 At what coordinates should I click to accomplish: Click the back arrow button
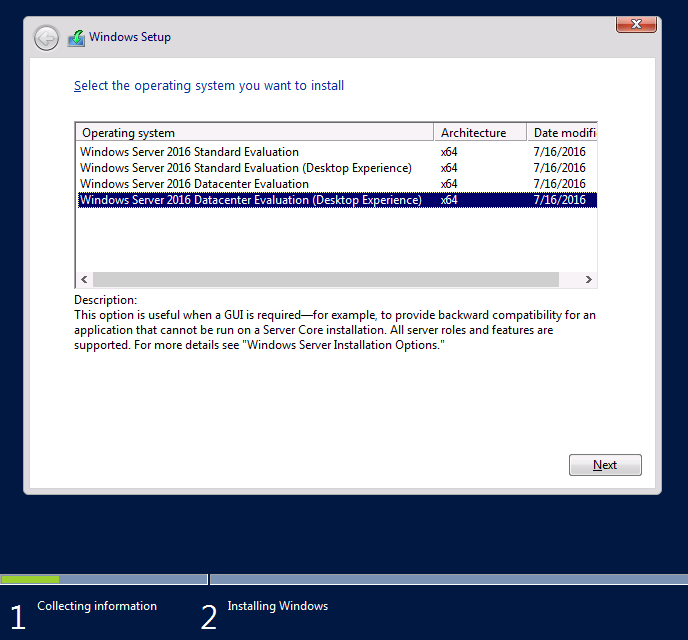click(47, 38)
